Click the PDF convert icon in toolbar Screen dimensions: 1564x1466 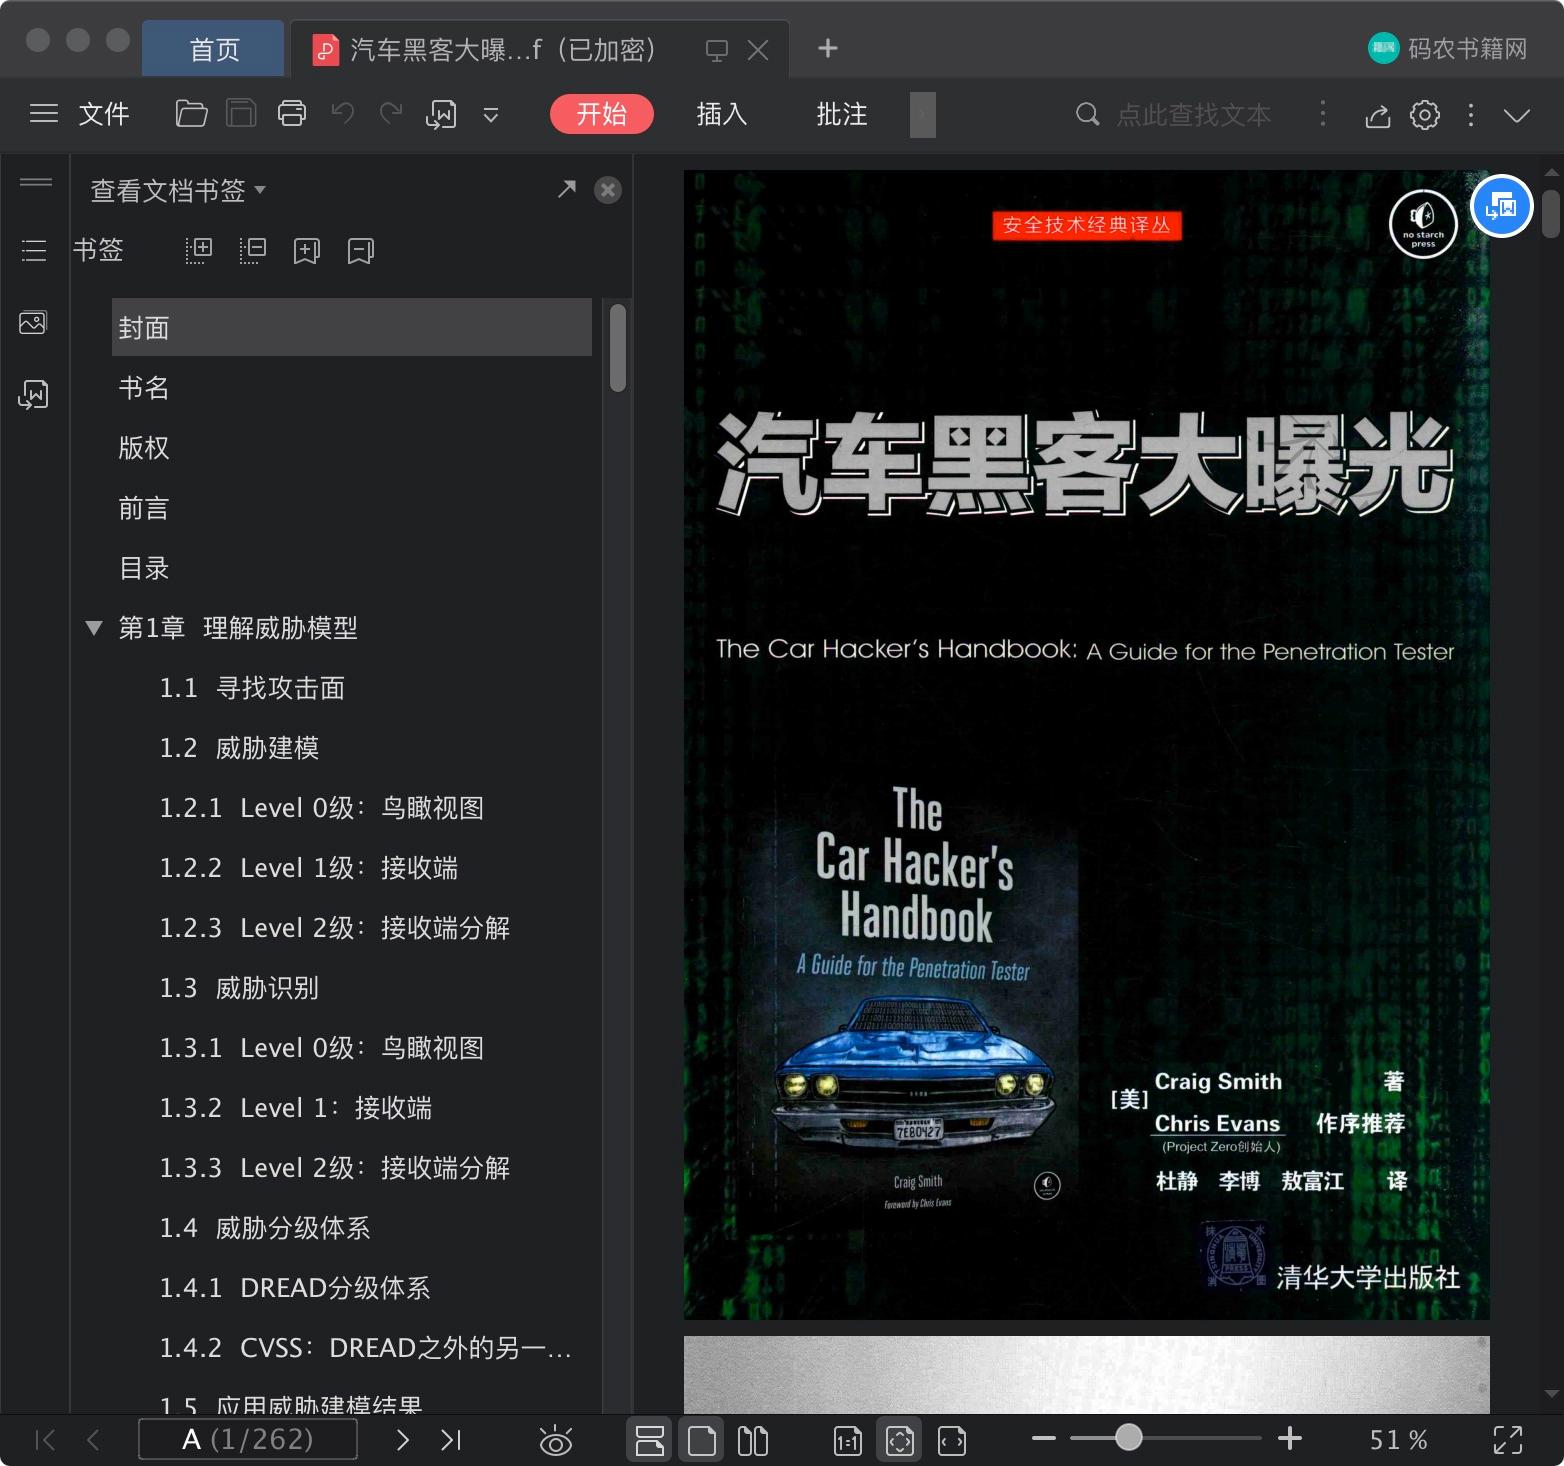(441, 115)
